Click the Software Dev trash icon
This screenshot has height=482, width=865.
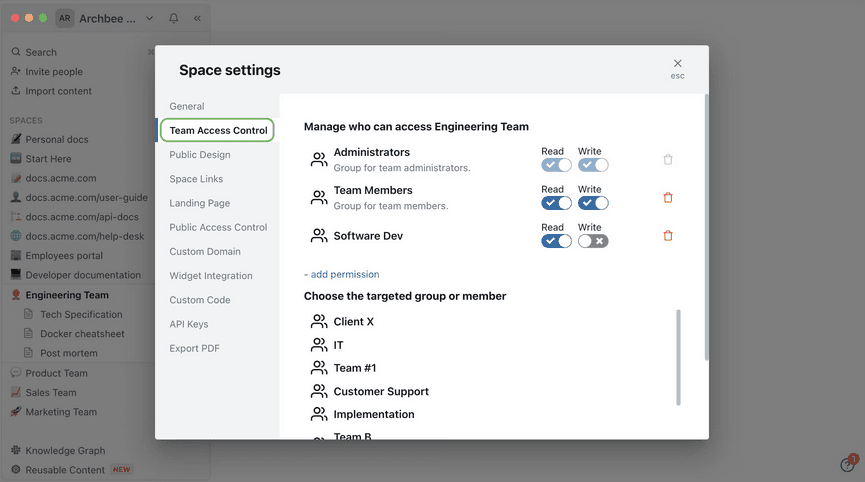(x=668, y=236)
